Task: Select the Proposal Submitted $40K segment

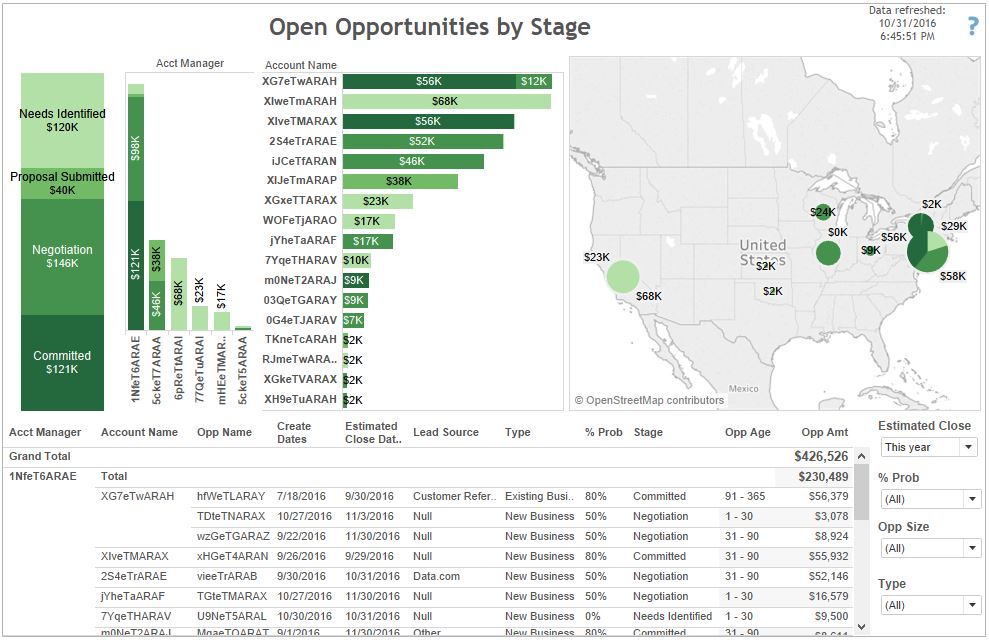Action: pyautogui.click(x=62, y=183)
